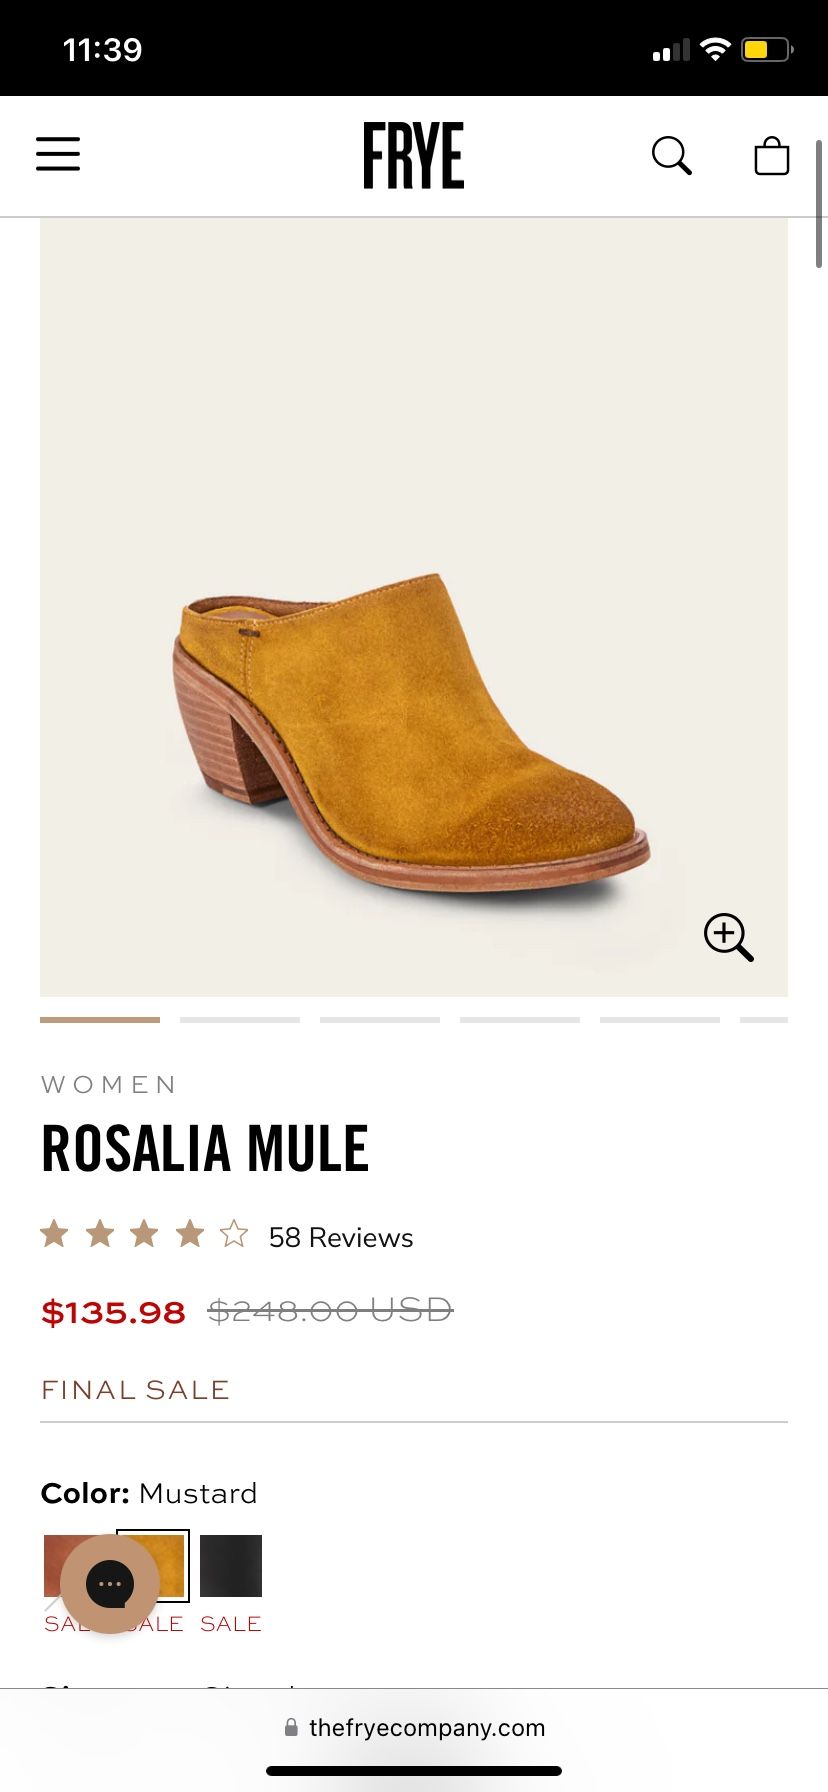Click the ROSALIA MULE product title
The width and height of the screenshot is (828, 1792).
(x=204, y=1148)
